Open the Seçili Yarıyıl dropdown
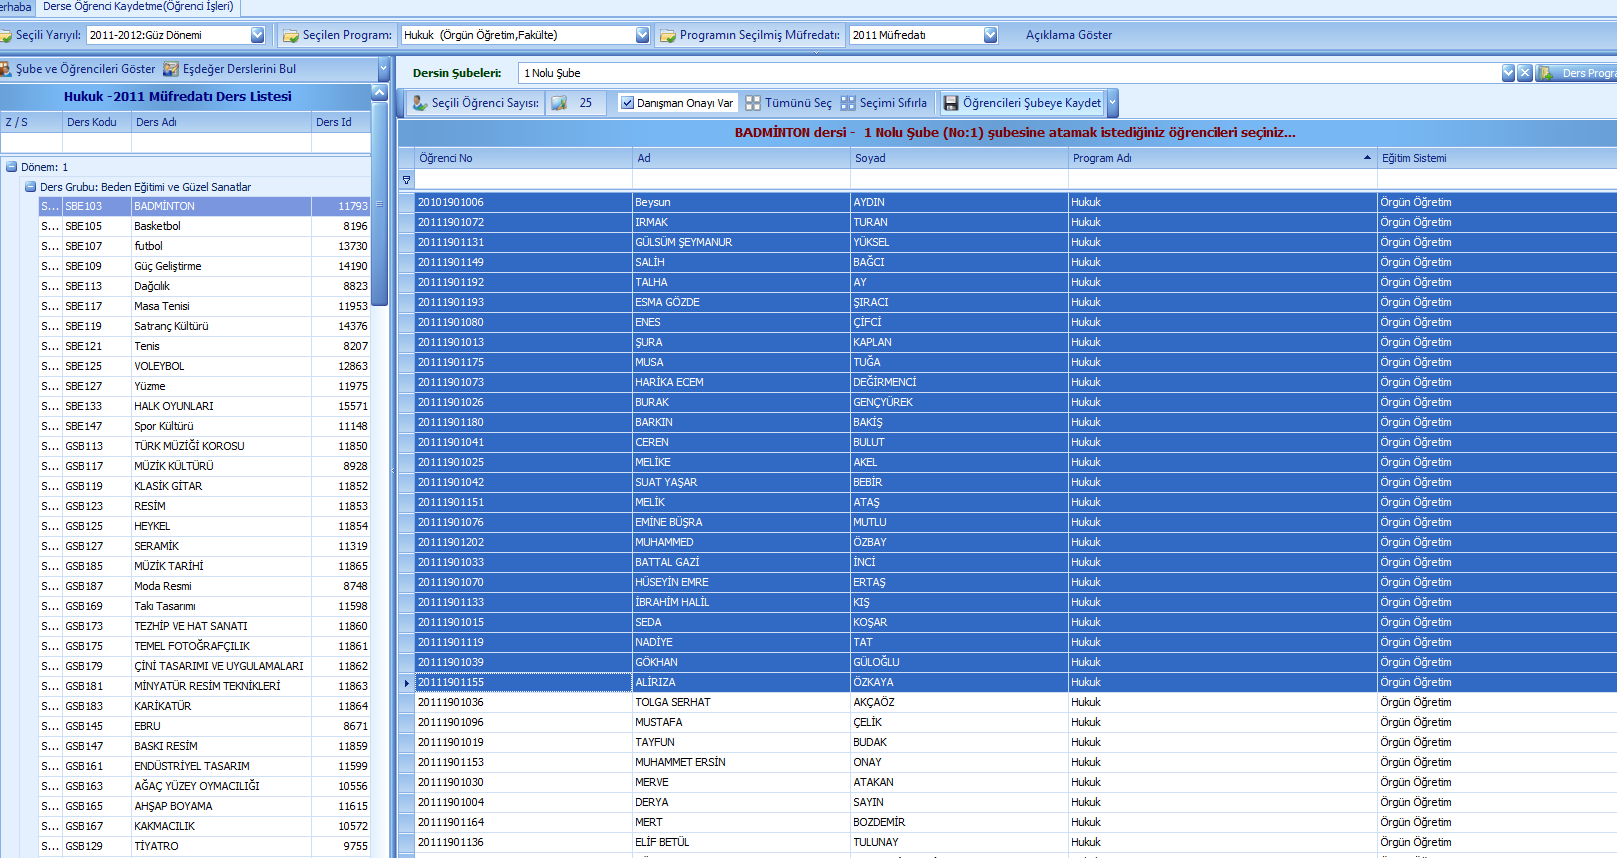This screenshot has width=1617, height=858. click(257, 35)
